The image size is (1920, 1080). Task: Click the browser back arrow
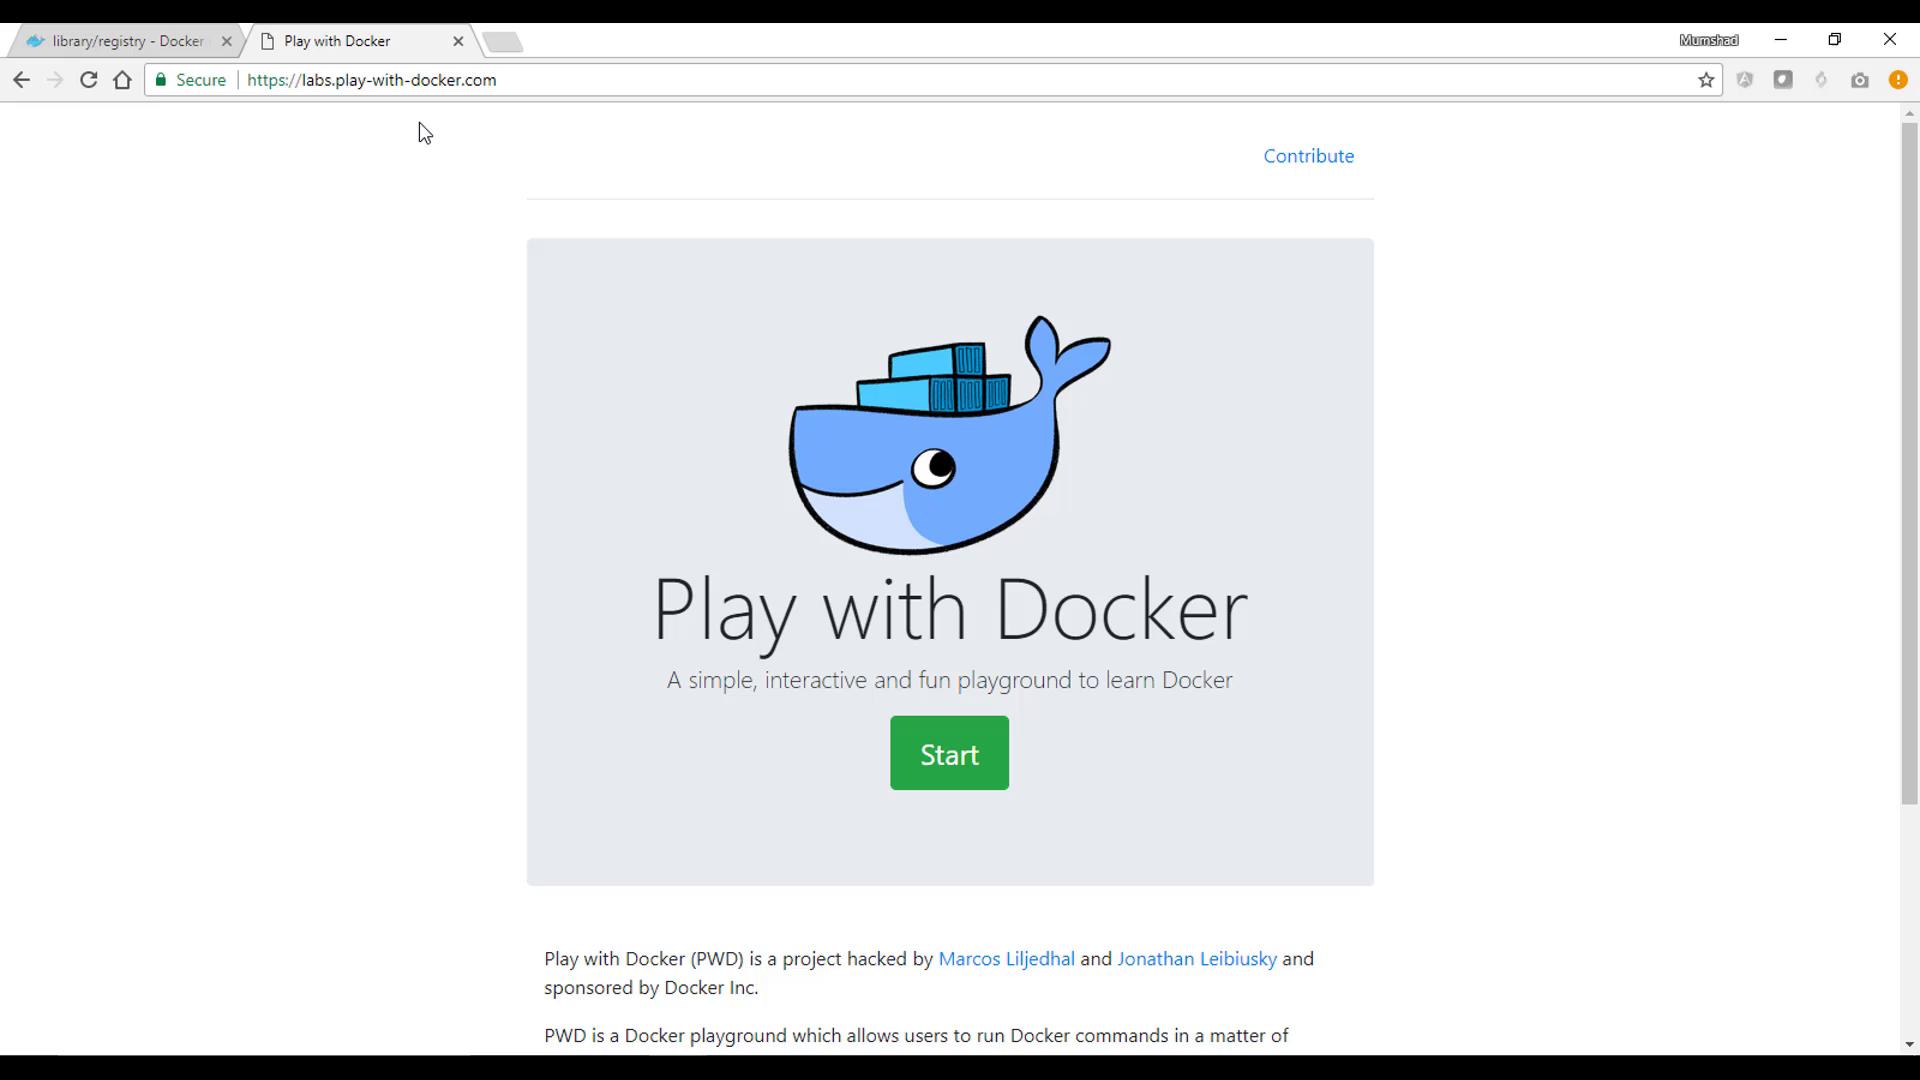pyautogui.click(x=21, y=80)
